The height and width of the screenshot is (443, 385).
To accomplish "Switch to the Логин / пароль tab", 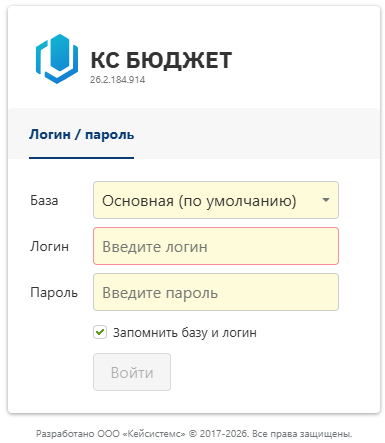I will (81, 135).
